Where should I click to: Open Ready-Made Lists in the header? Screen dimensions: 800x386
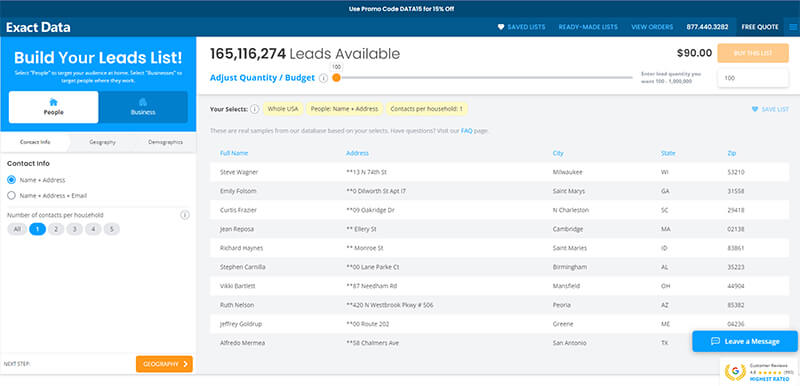(x=588, y=27)
